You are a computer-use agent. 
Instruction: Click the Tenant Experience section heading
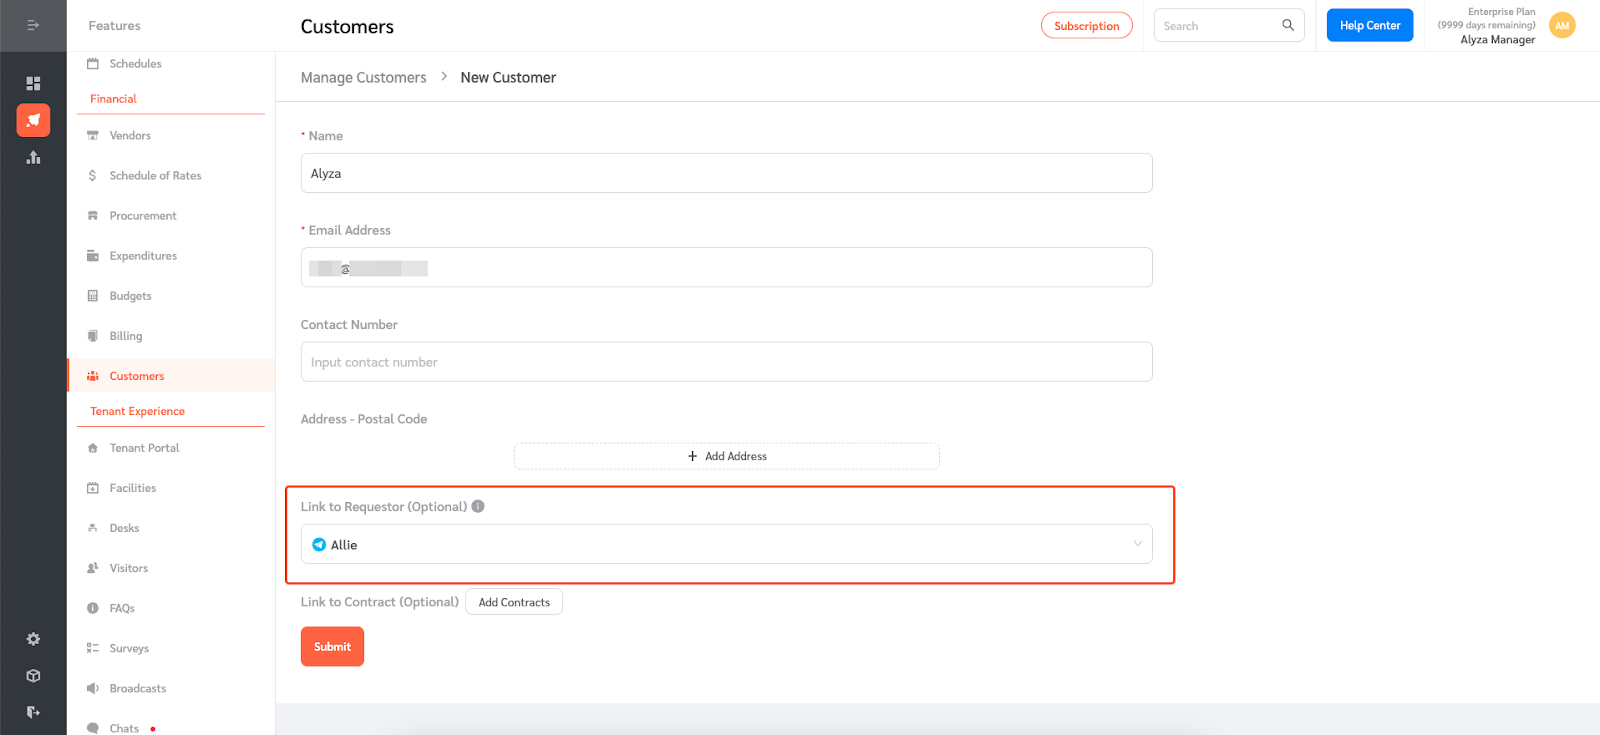coord(137,411)
